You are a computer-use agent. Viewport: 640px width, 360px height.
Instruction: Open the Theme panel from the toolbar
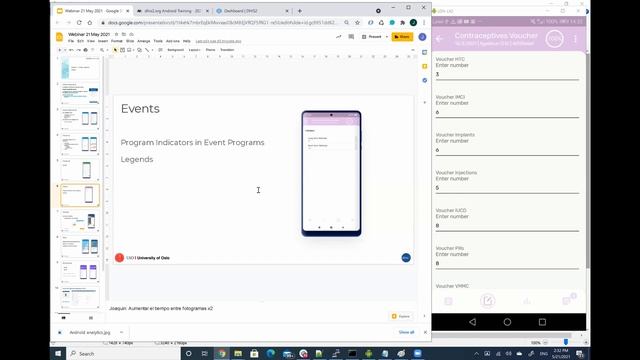[210, 50]
